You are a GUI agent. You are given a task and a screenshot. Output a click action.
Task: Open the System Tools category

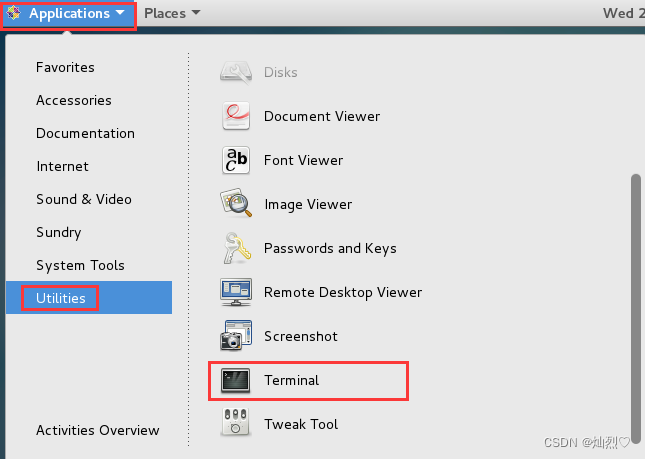80,265
